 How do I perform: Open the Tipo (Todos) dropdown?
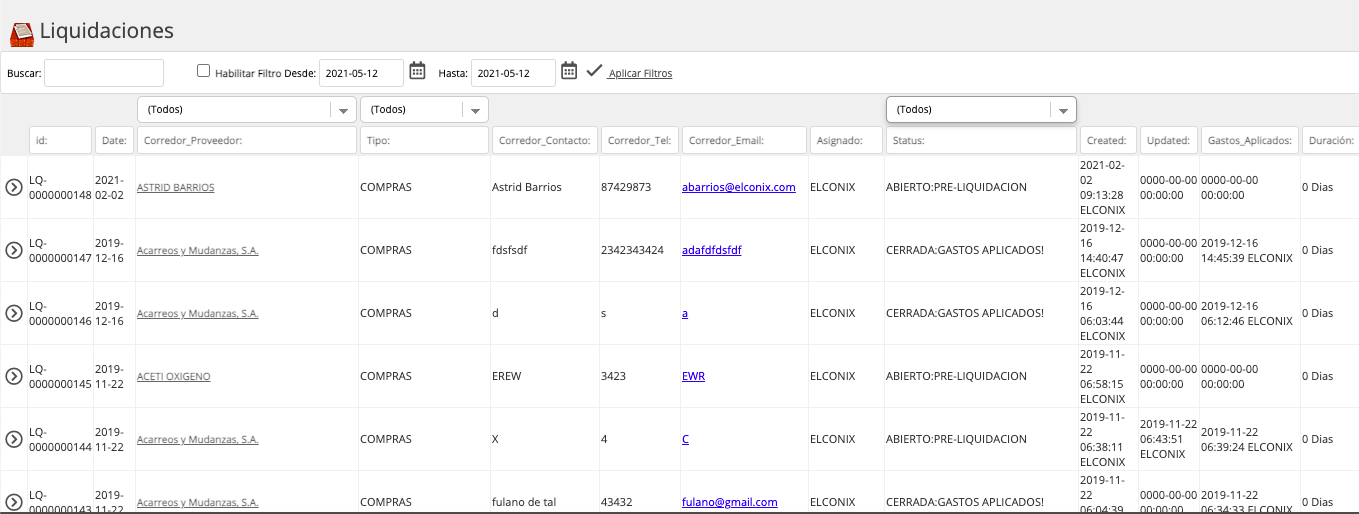[x=424, y=110]
